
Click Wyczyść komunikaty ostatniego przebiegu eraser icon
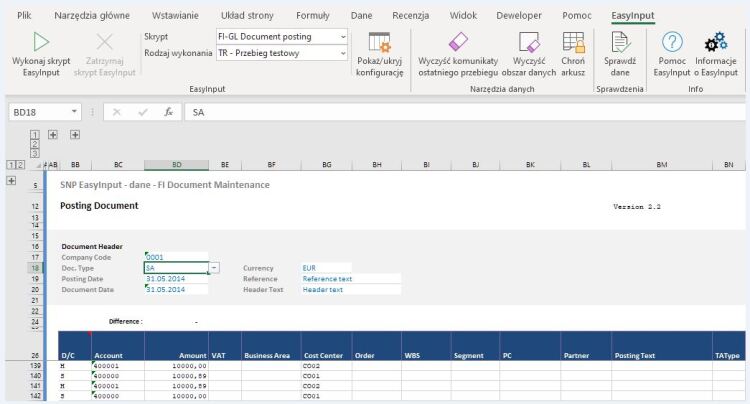coord(458,42)
